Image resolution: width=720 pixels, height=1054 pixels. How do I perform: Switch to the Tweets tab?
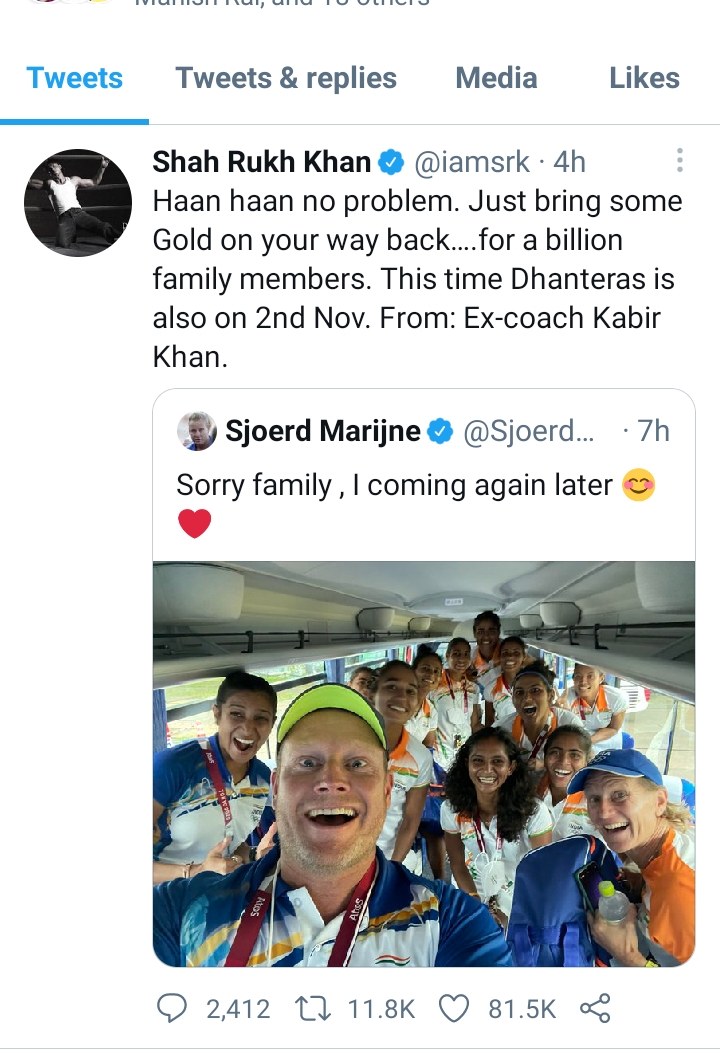[75, 78]
